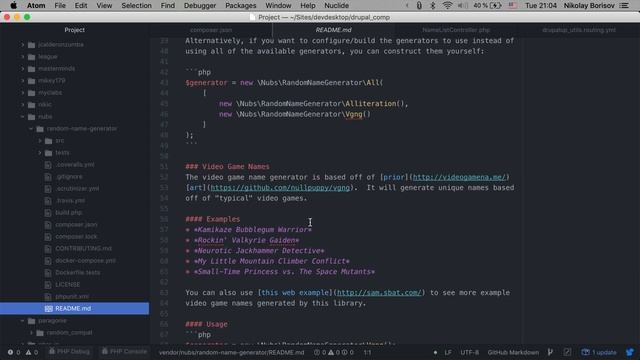Expand the mikey179 folder
The width and height of the screenshot is (640, 360).
click(23, 81)
